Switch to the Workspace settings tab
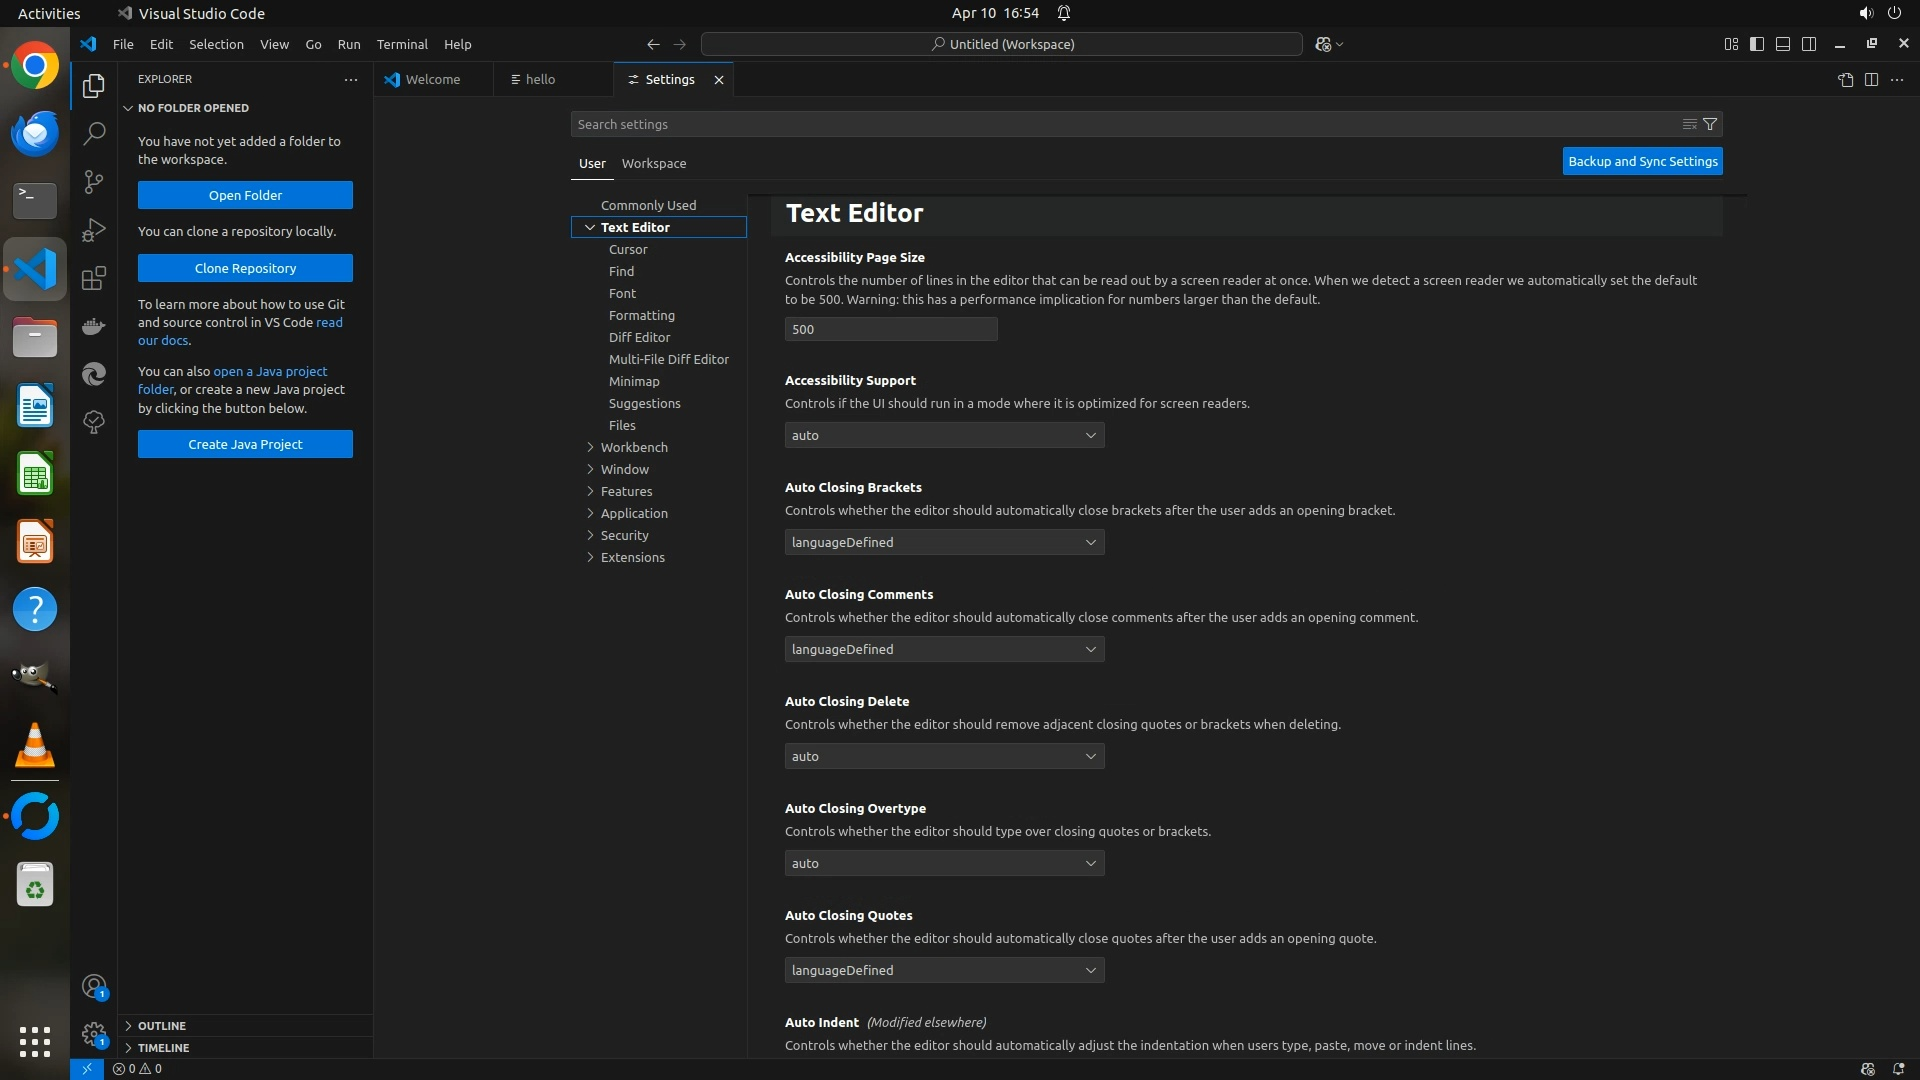Screen dimensions: 1920x1080 click(x=653, y=163)
